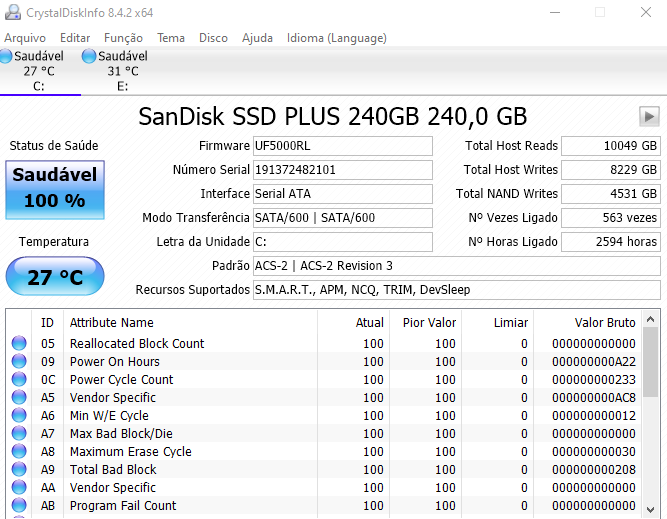Image resolution: width=667 pixels, height=519 pixels.
Task: Open the Tema menu
Action: click(x=171, y=38)
